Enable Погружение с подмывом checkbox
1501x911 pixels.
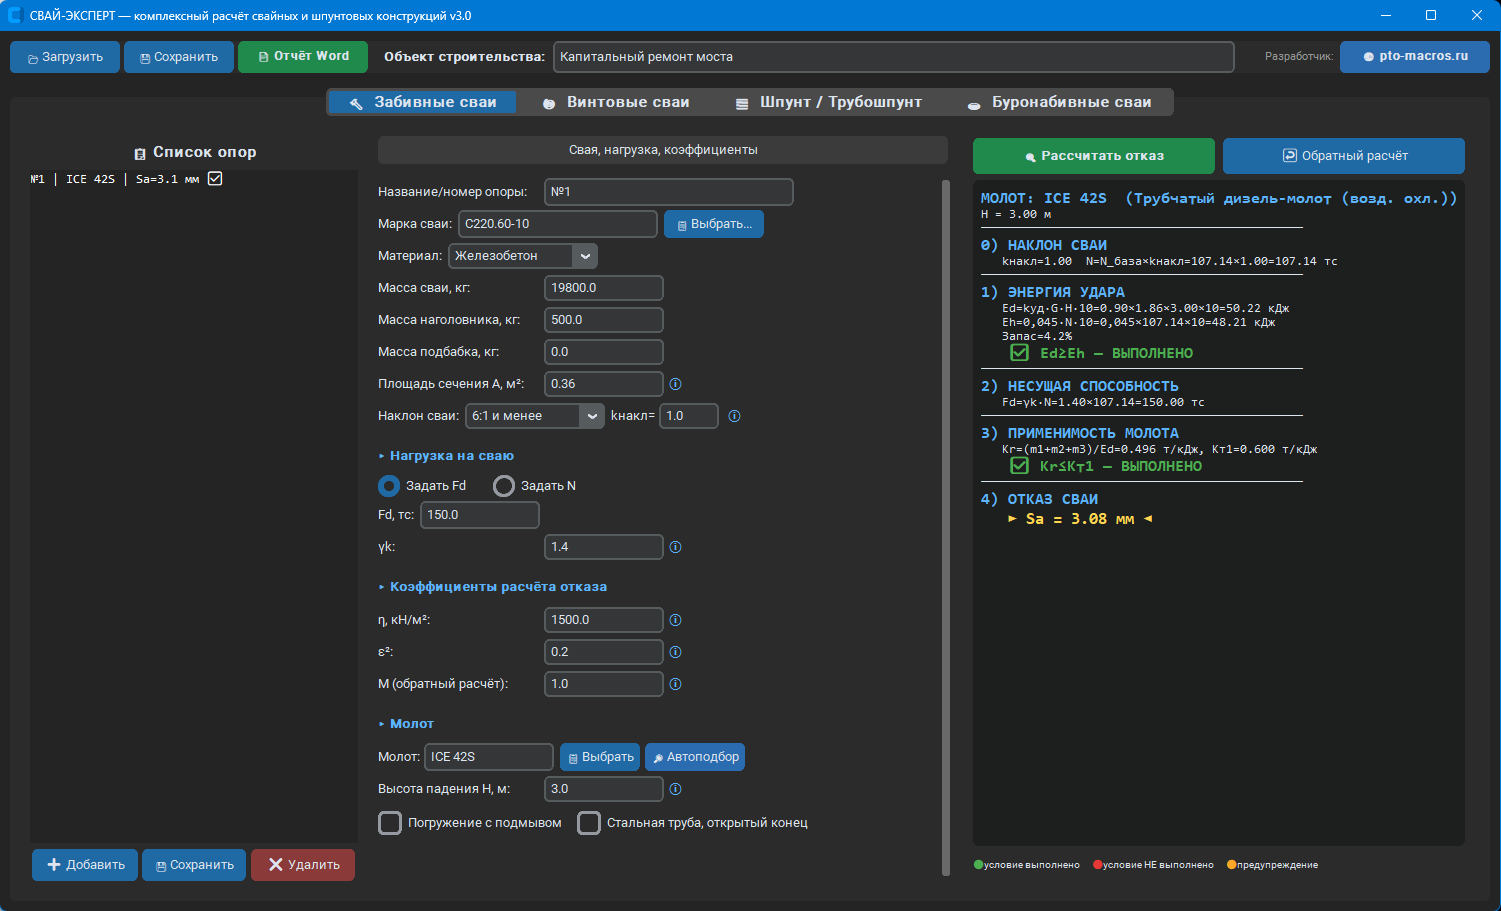pos(390,823)
